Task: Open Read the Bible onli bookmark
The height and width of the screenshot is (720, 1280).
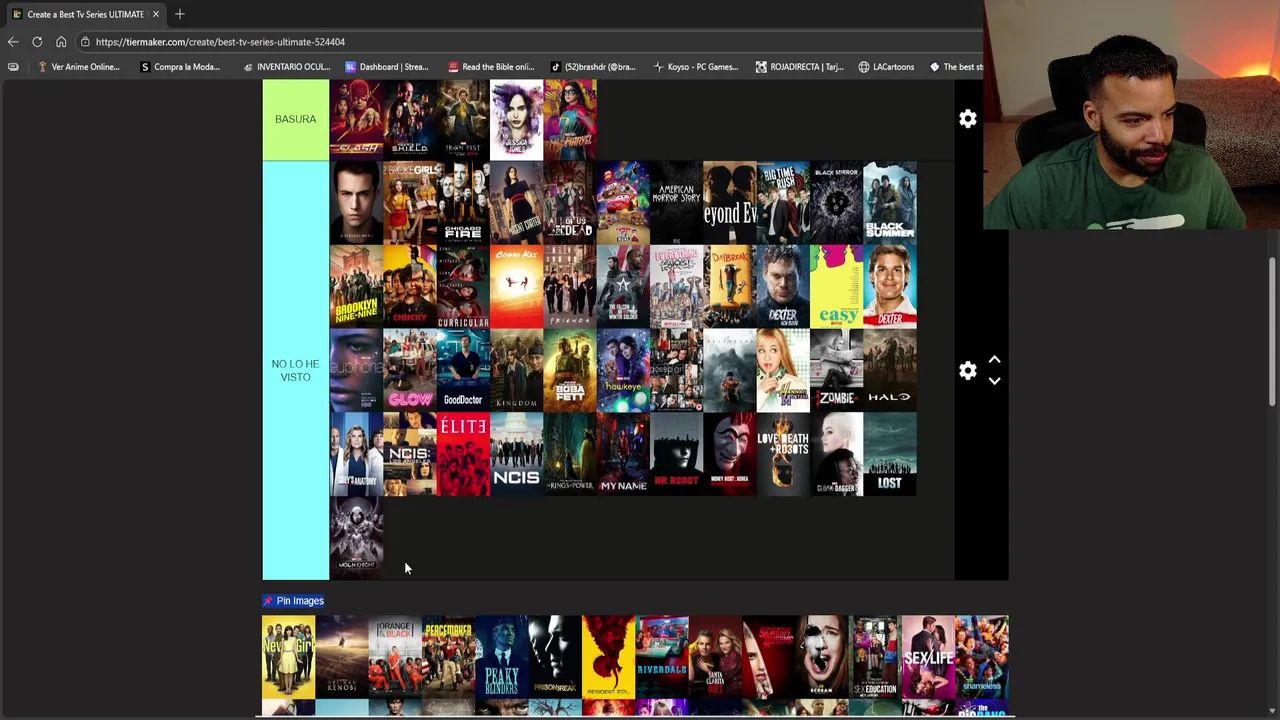Action: (491, 67)
